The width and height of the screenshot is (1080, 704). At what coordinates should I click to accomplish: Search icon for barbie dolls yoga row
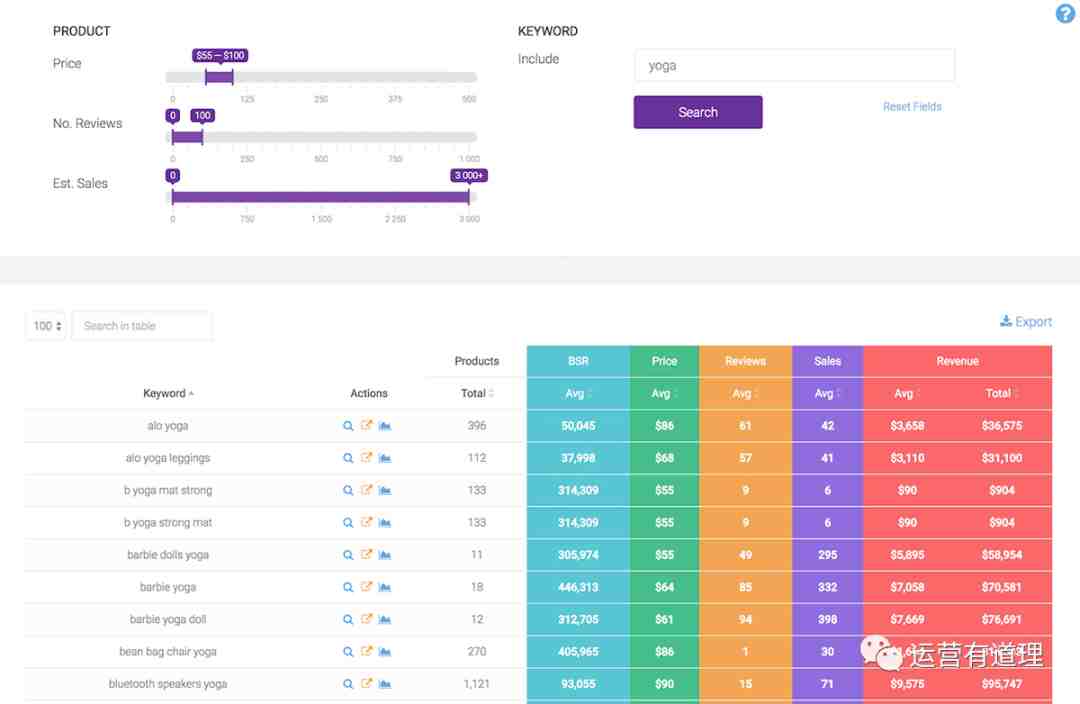pos(348,555)
